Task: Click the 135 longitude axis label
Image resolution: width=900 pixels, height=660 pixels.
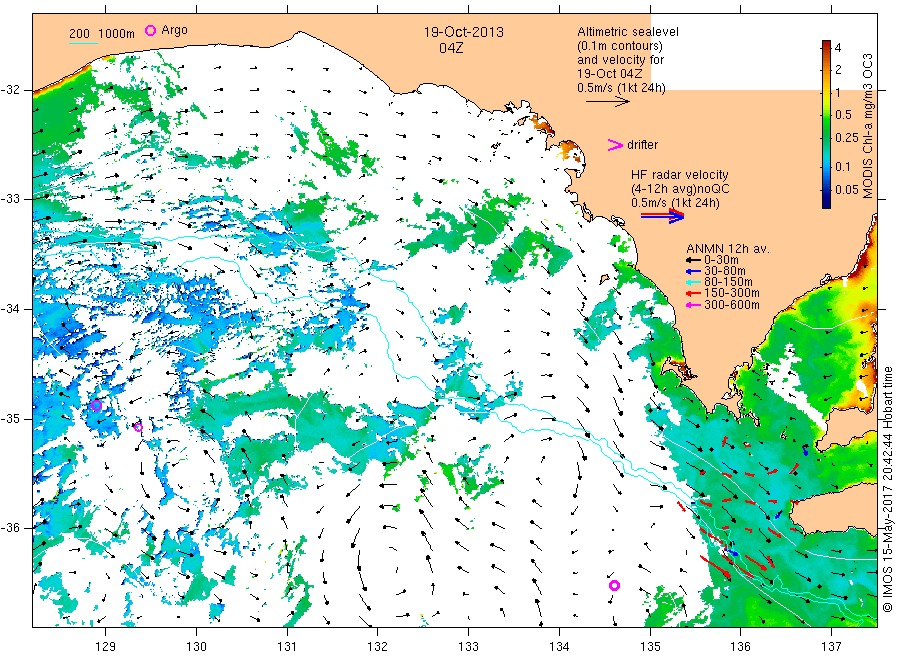Action: point(650,647)
